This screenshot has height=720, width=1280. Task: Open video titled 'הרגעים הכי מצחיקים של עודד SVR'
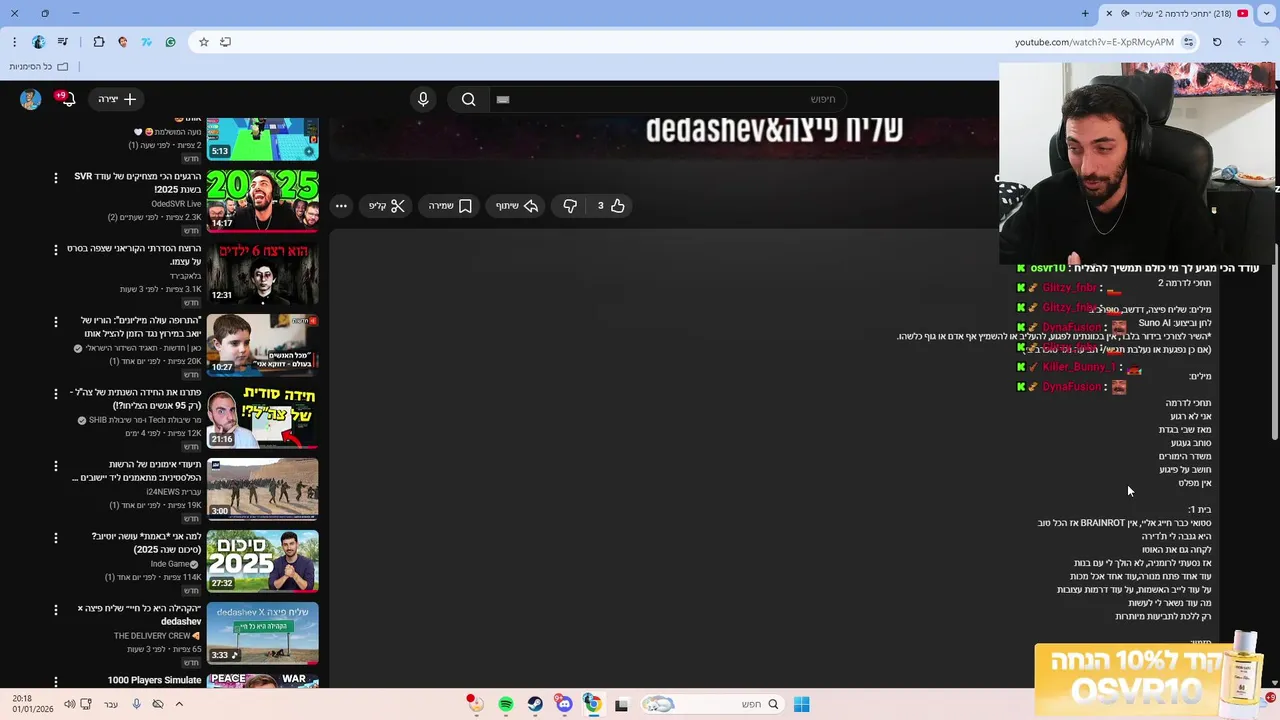(x=138, y=182)
